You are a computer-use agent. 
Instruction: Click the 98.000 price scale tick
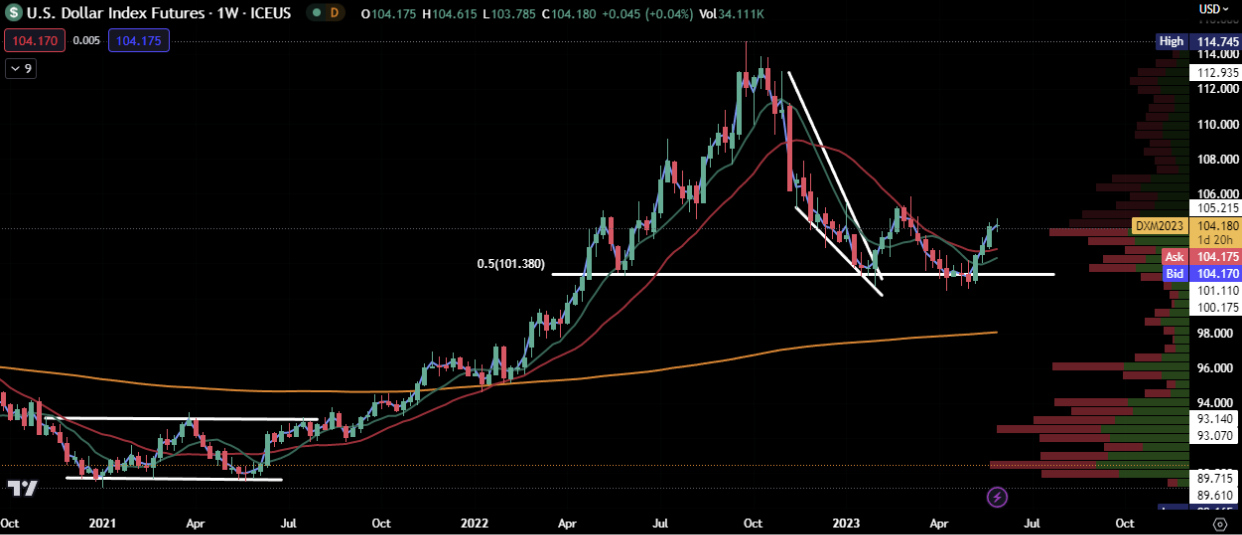click(x=1215, y=333)
